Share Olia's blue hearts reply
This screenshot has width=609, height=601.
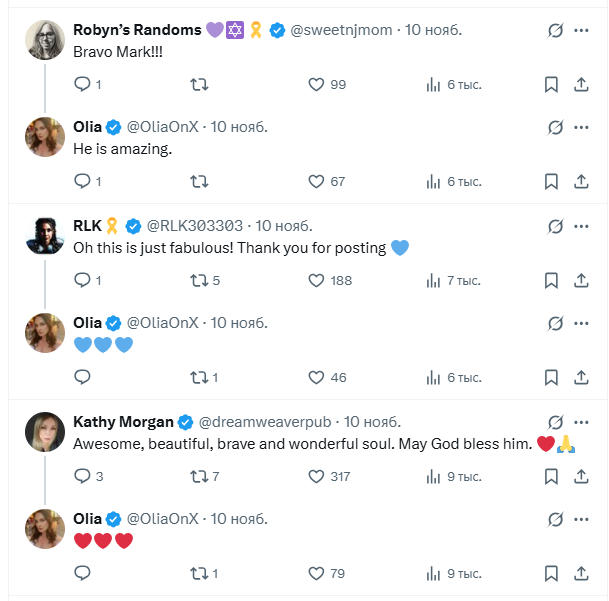pyautogui.click(x=582, y=377)
